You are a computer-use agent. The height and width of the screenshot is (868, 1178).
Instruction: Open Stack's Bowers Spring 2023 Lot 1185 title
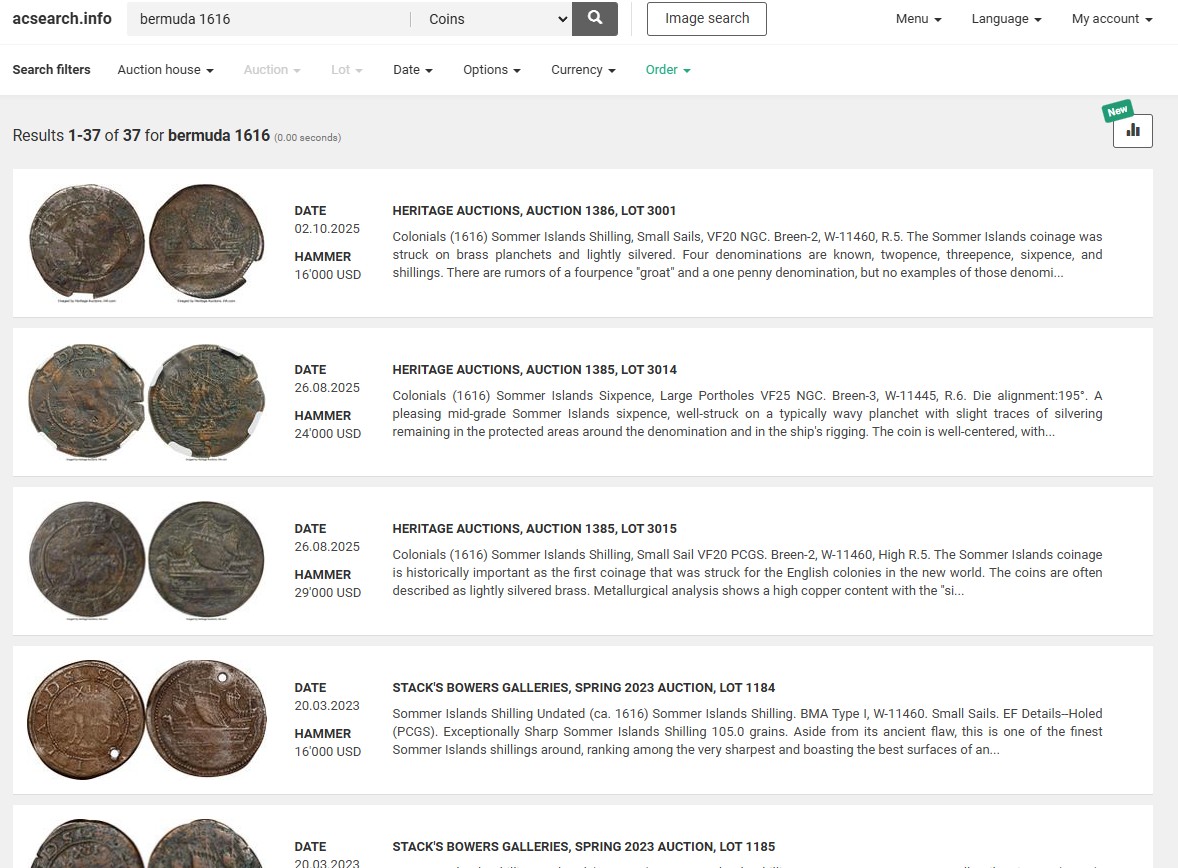[583, 847]
